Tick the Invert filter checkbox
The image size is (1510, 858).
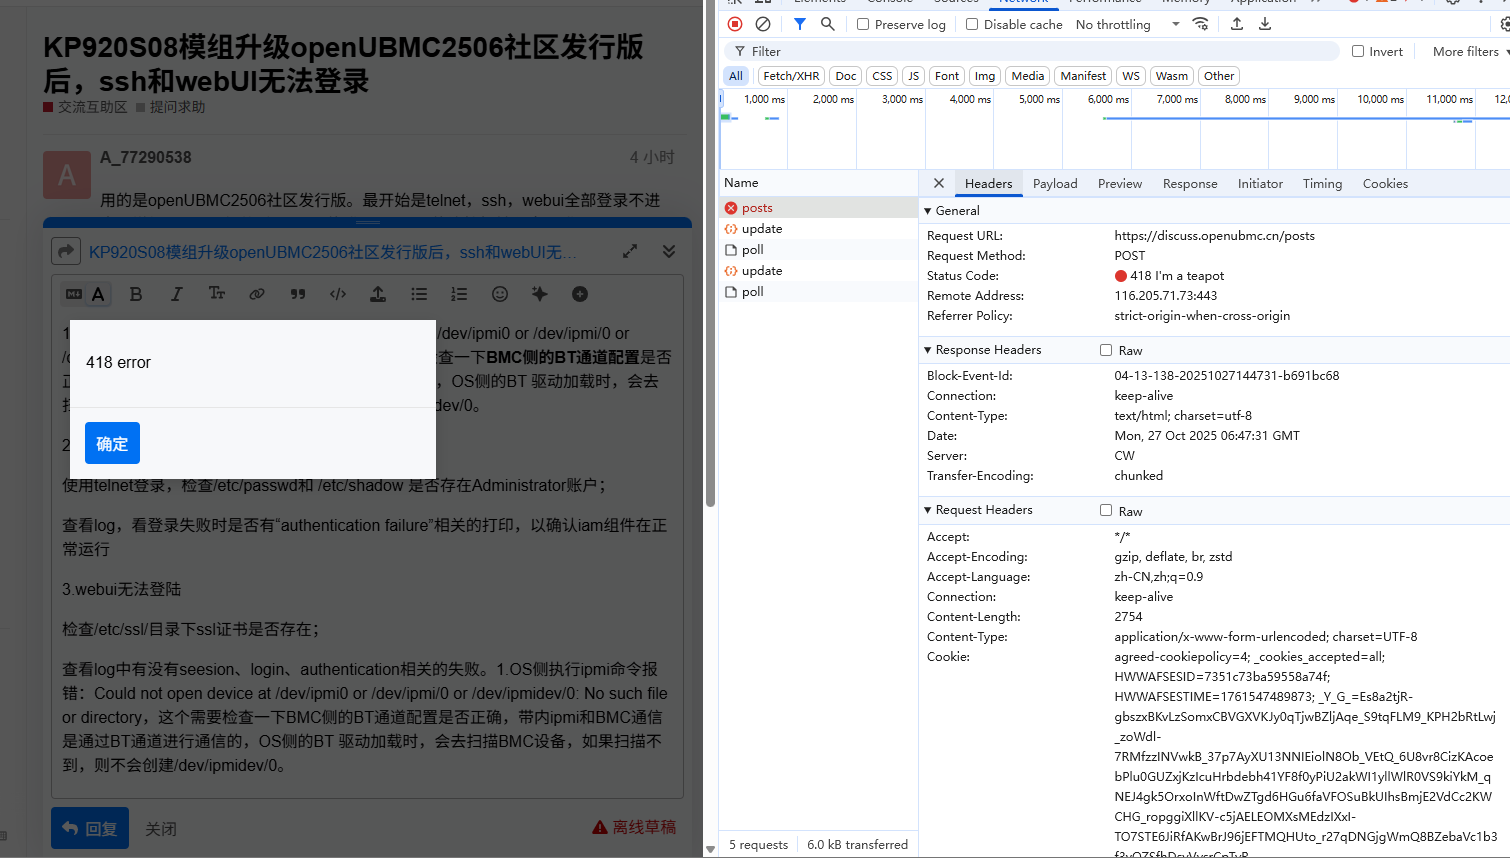1358,51
